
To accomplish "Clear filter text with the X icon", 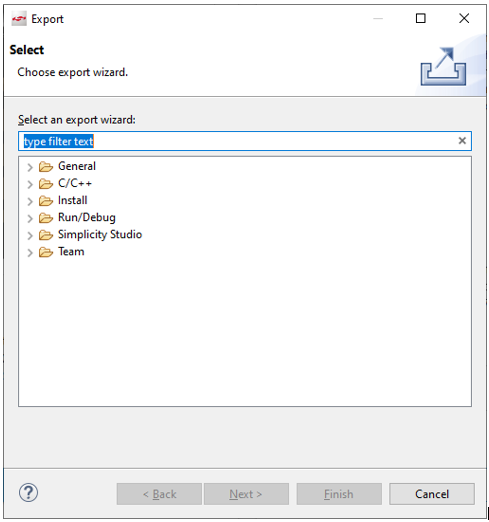I will pyautogui.click(x=462, y=141).
